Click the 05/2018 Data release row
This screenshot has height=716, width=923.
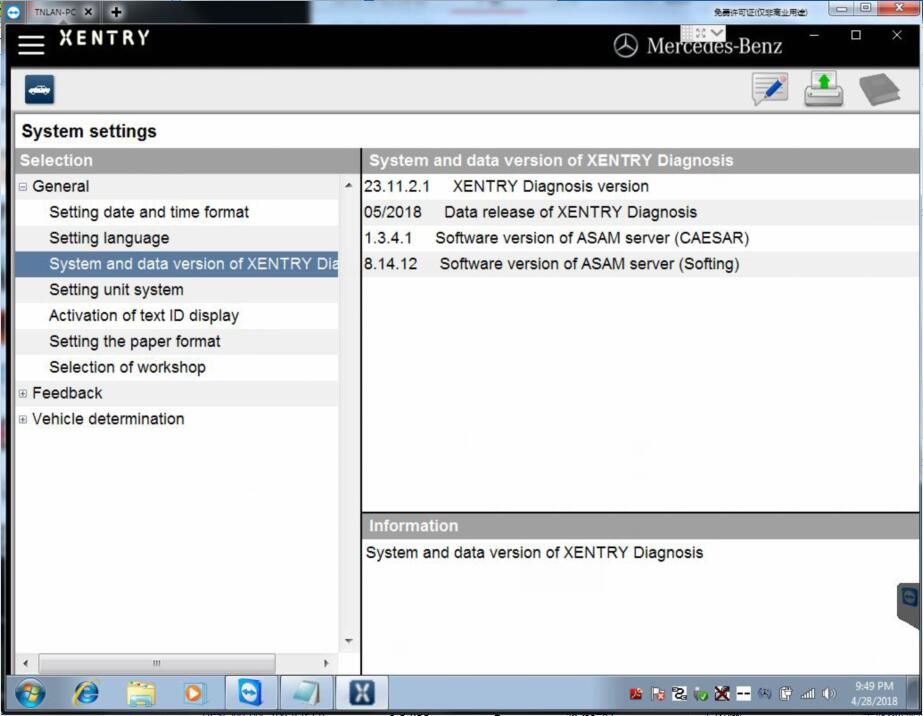[640, 212]
